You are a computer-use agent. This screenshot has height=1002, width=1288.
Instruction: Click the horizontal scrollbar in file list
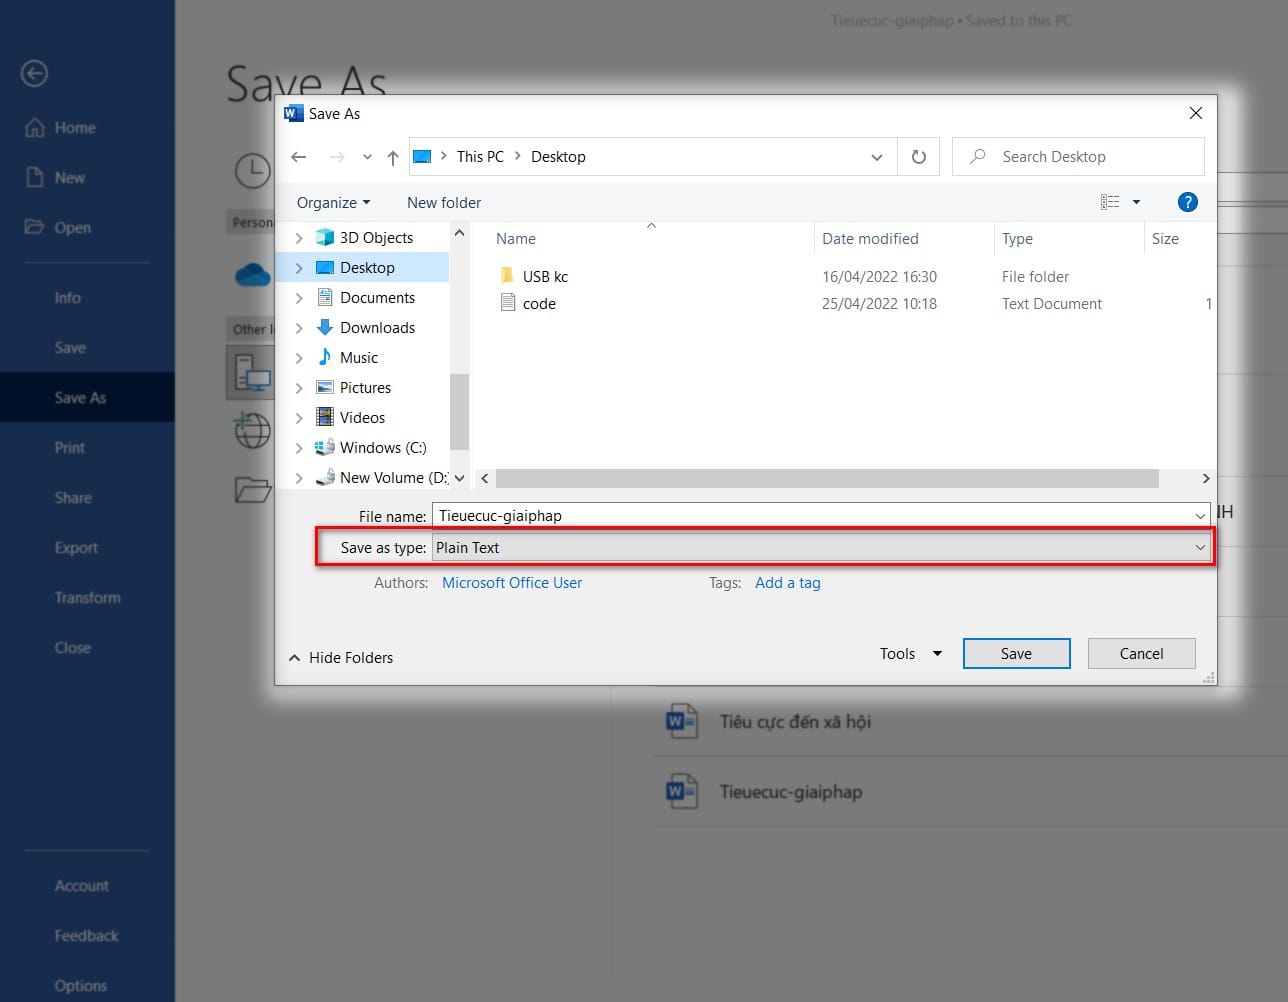pos(826,479)
